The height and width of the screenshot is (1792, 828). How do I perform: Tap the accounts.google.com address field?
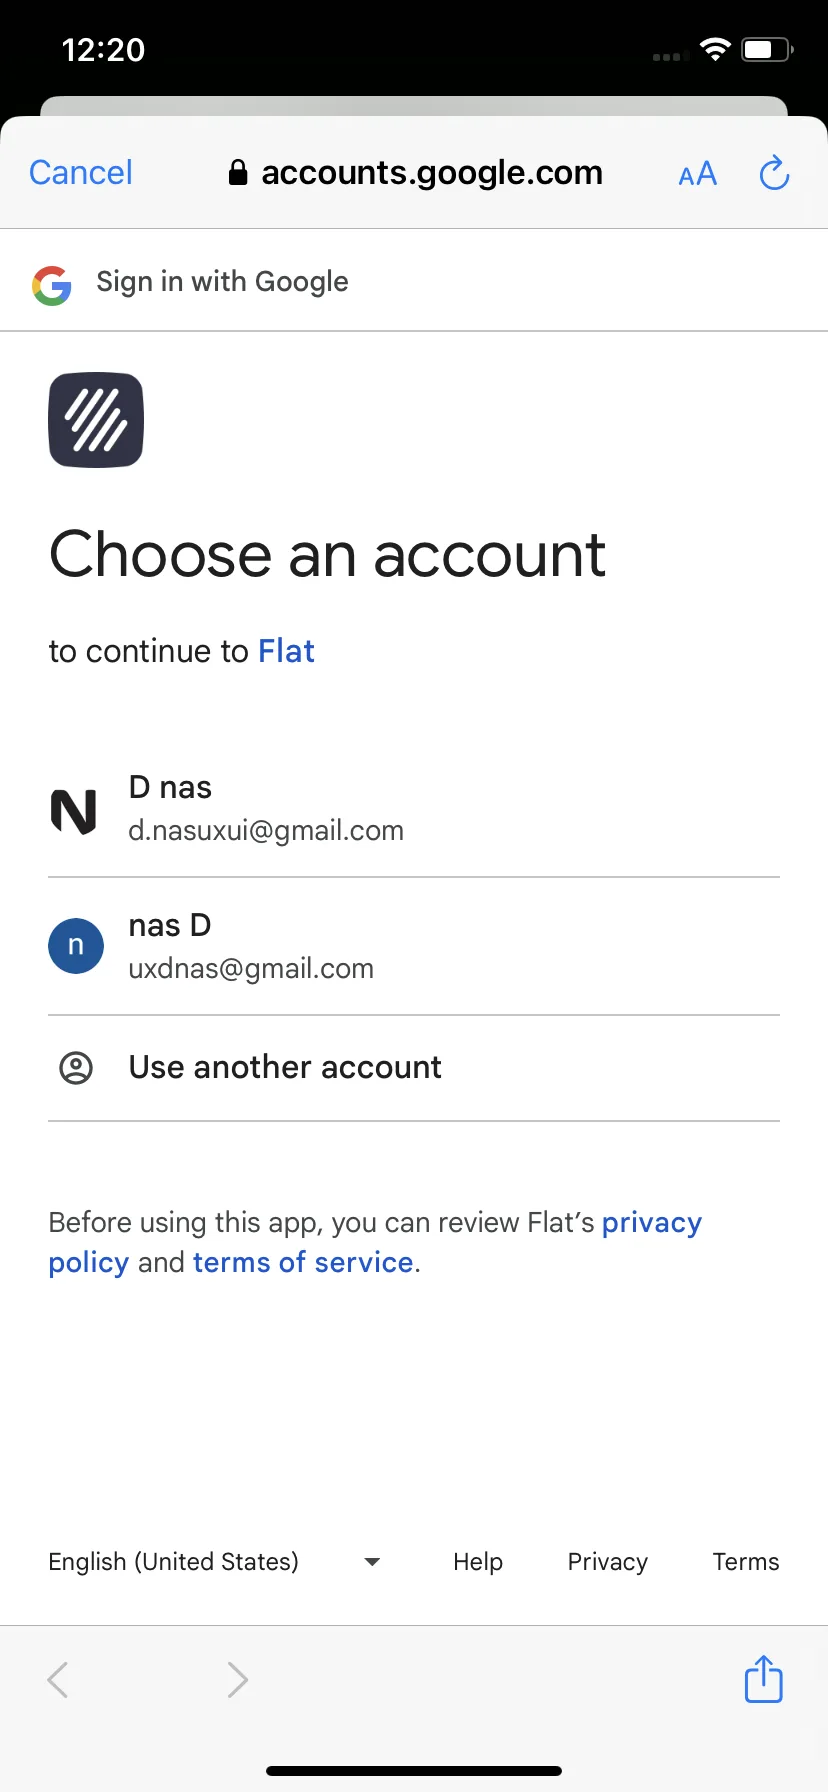tap(431, 173)
